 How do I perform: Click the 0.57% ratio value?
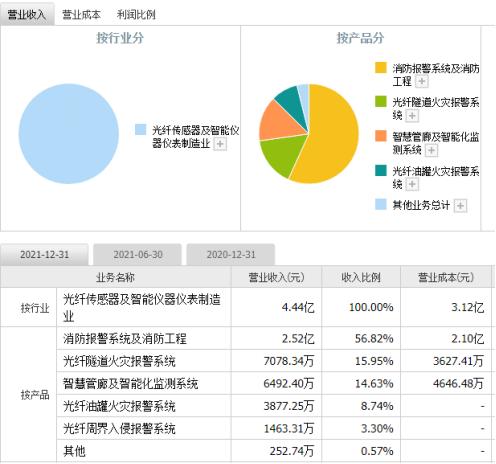(377, 451)
